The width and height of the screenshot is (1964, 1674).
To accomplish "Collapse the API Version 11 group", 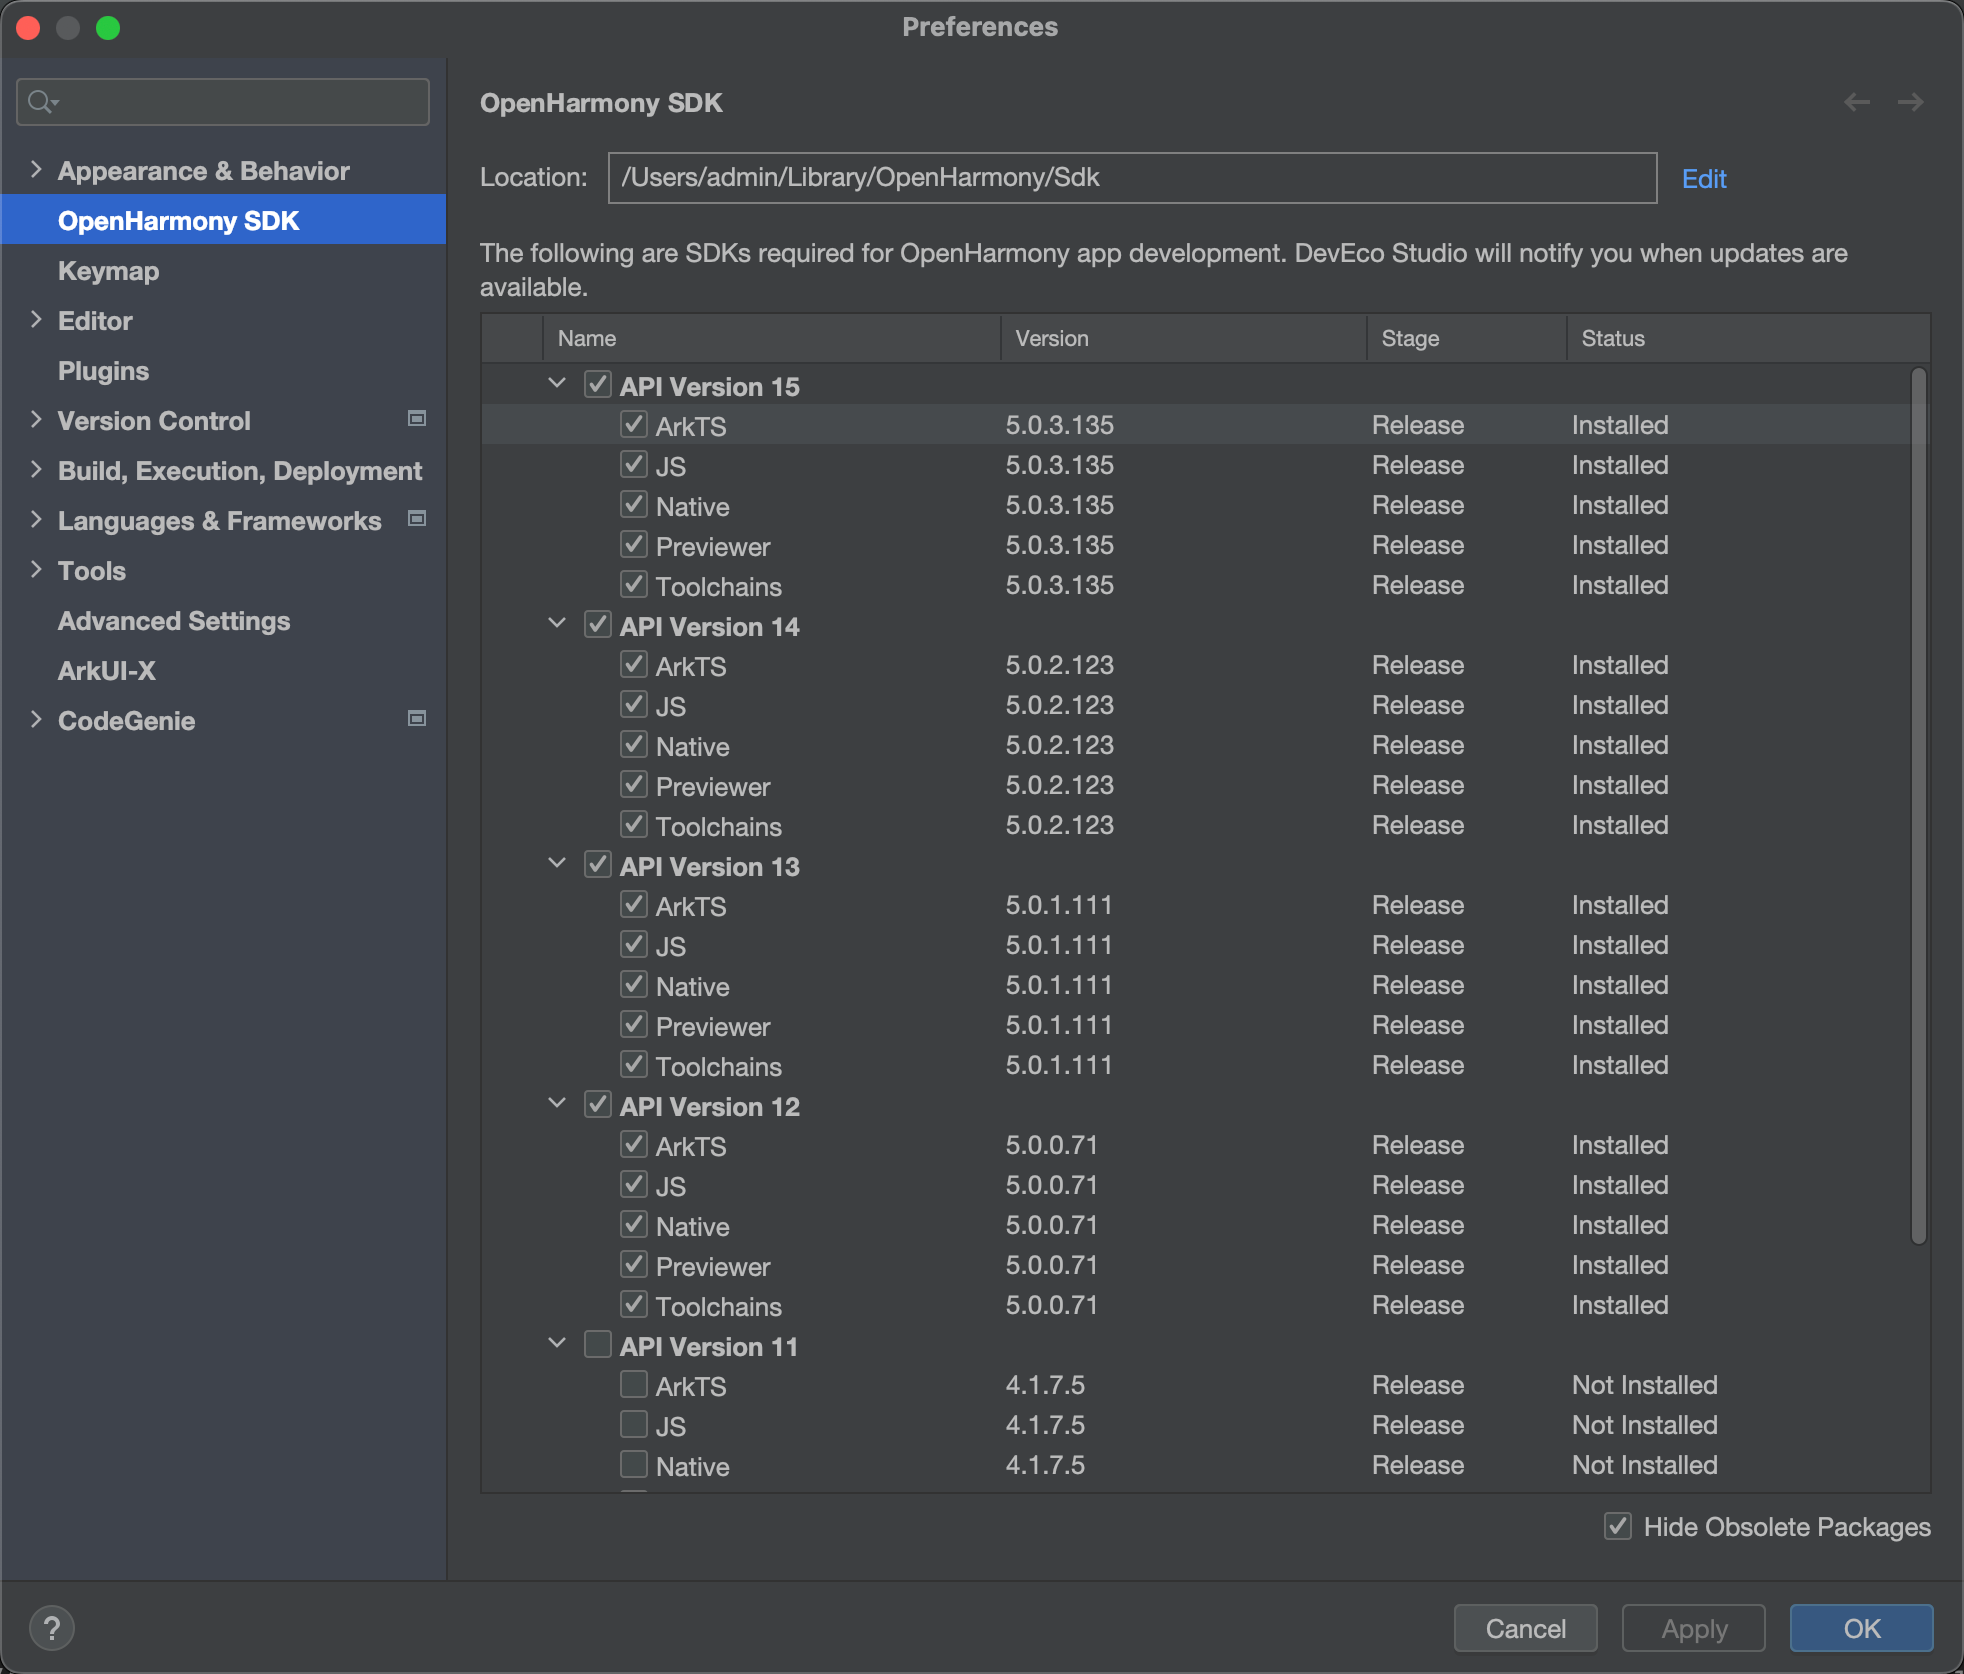I will [x=557, y=1344].
